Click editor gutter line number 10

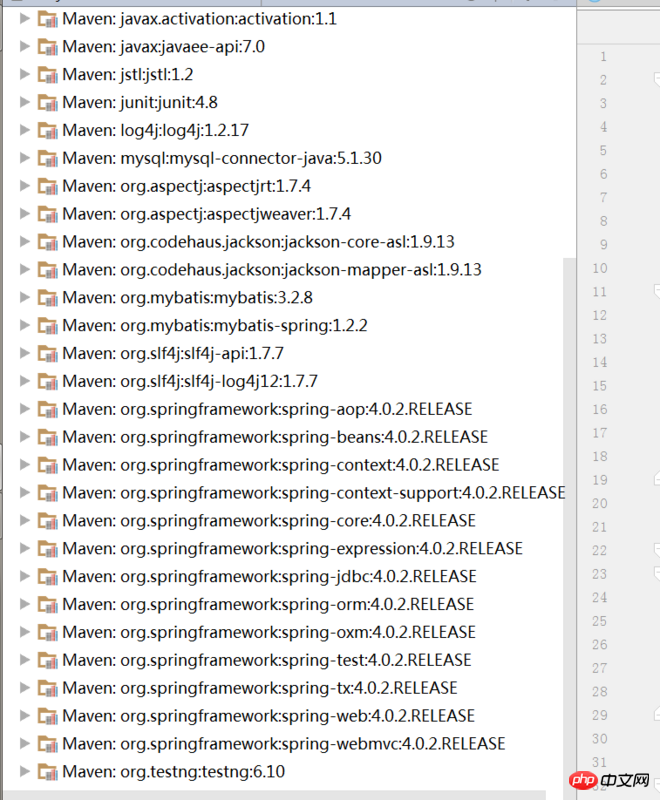pos(600,268)
